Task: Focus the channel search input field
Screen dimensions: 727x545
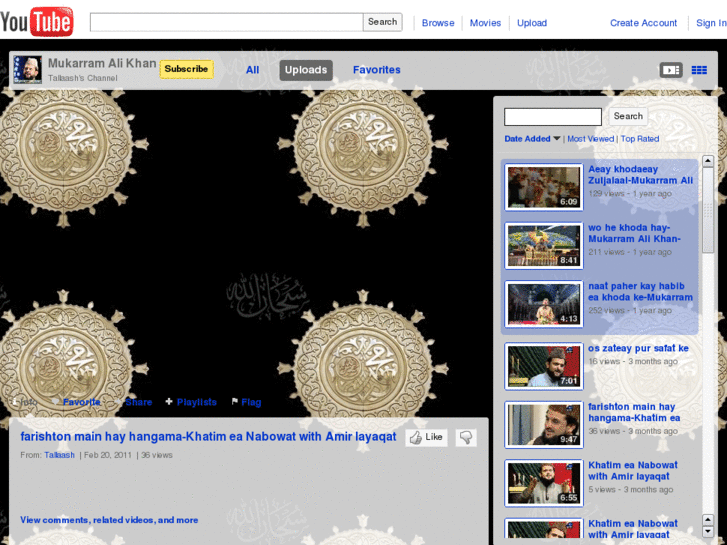Action: (x=552, y=117)
